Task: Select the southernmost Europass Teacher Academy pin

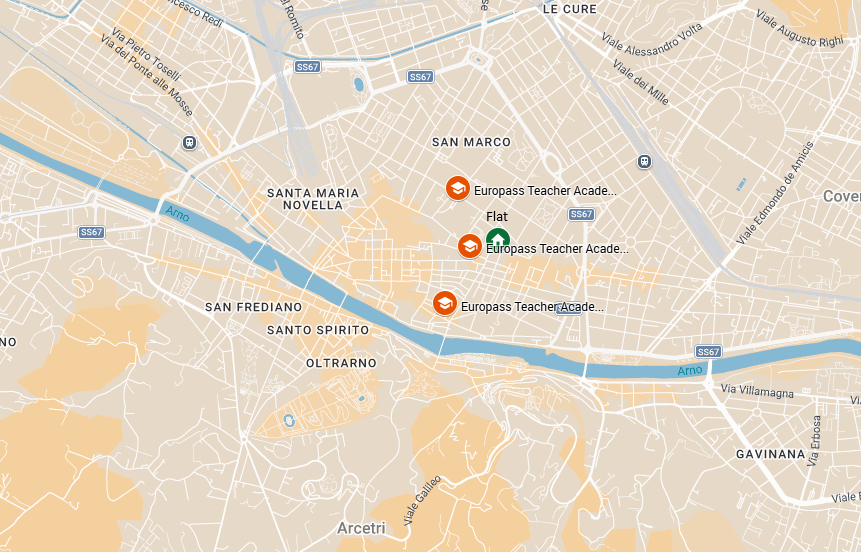Action: pyautogui.click(x=445, y=303)
